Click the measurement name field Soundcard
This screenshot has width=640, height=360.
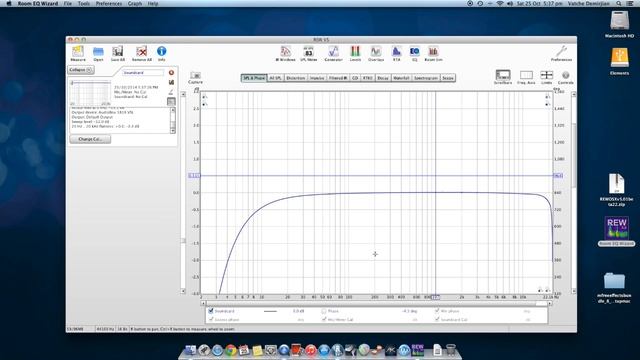coord(143,73)
